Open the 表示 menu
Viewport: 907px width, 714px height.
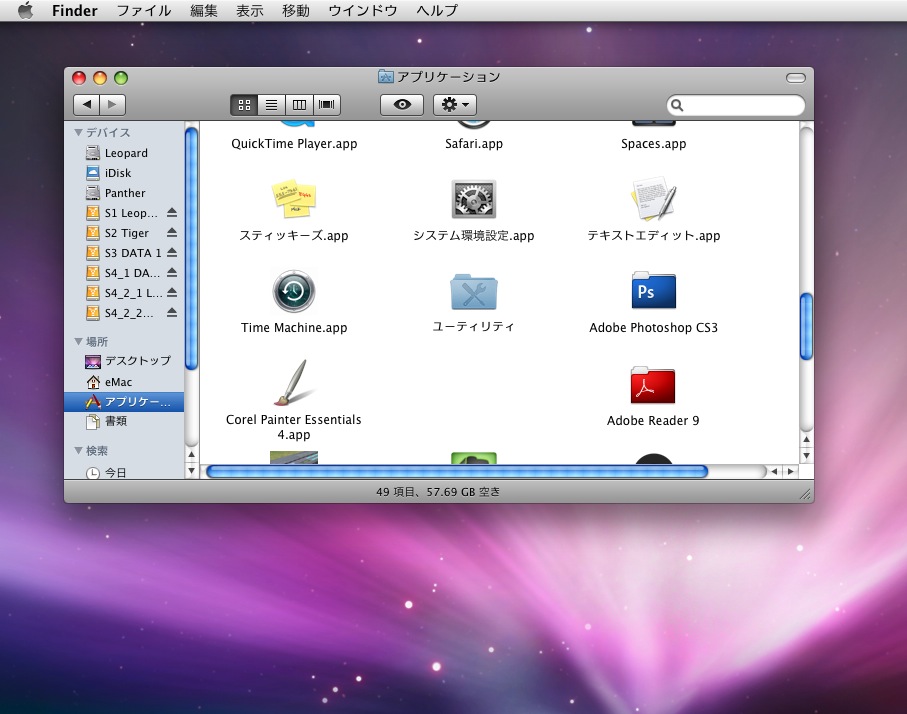[x=249, y=10]
